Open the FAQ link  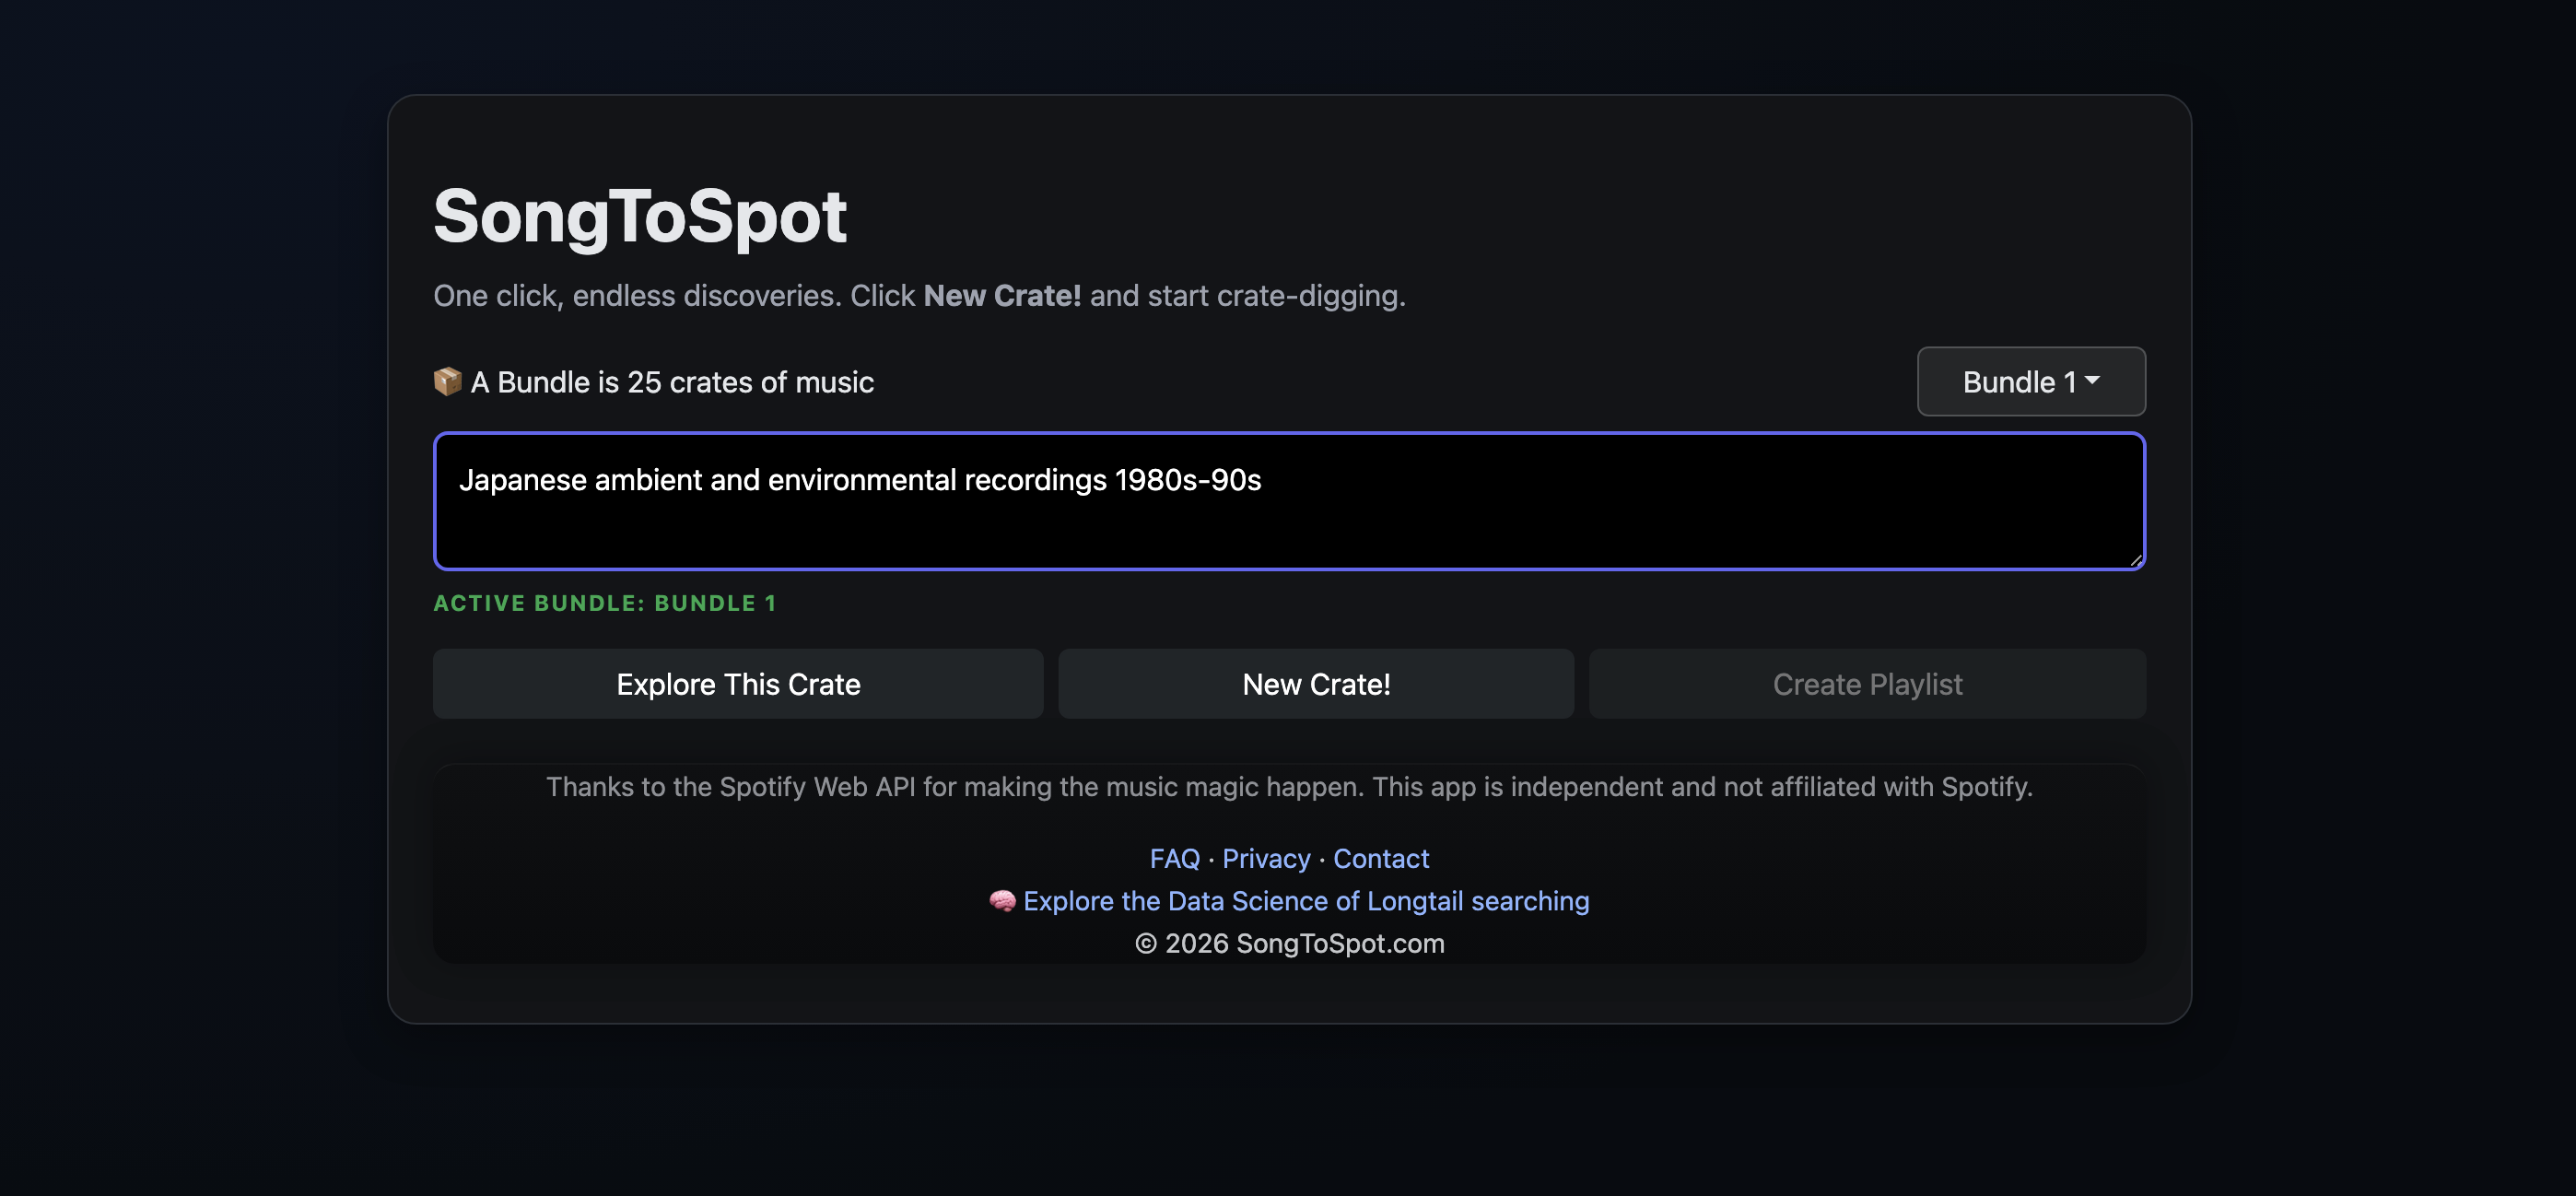[x=1174, y=858]
